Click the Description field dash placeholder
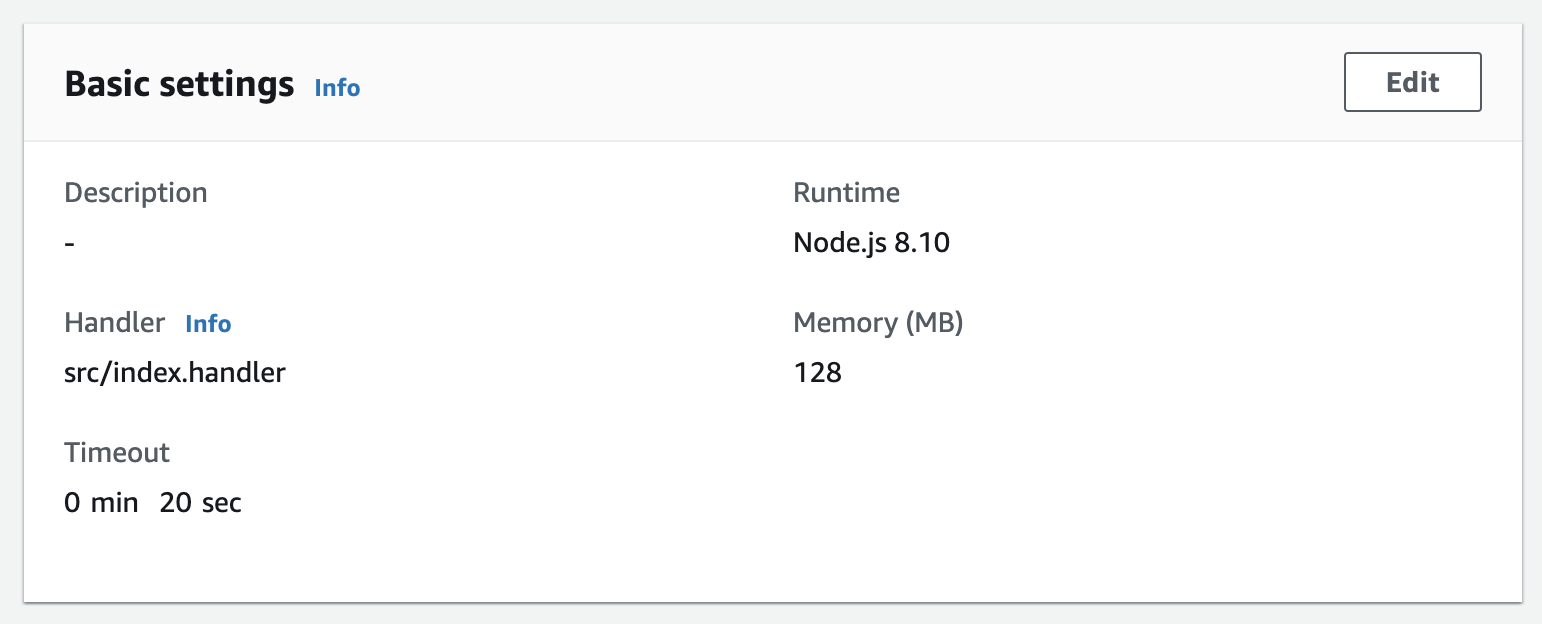Screen dimensions: 1542x624 69,242
